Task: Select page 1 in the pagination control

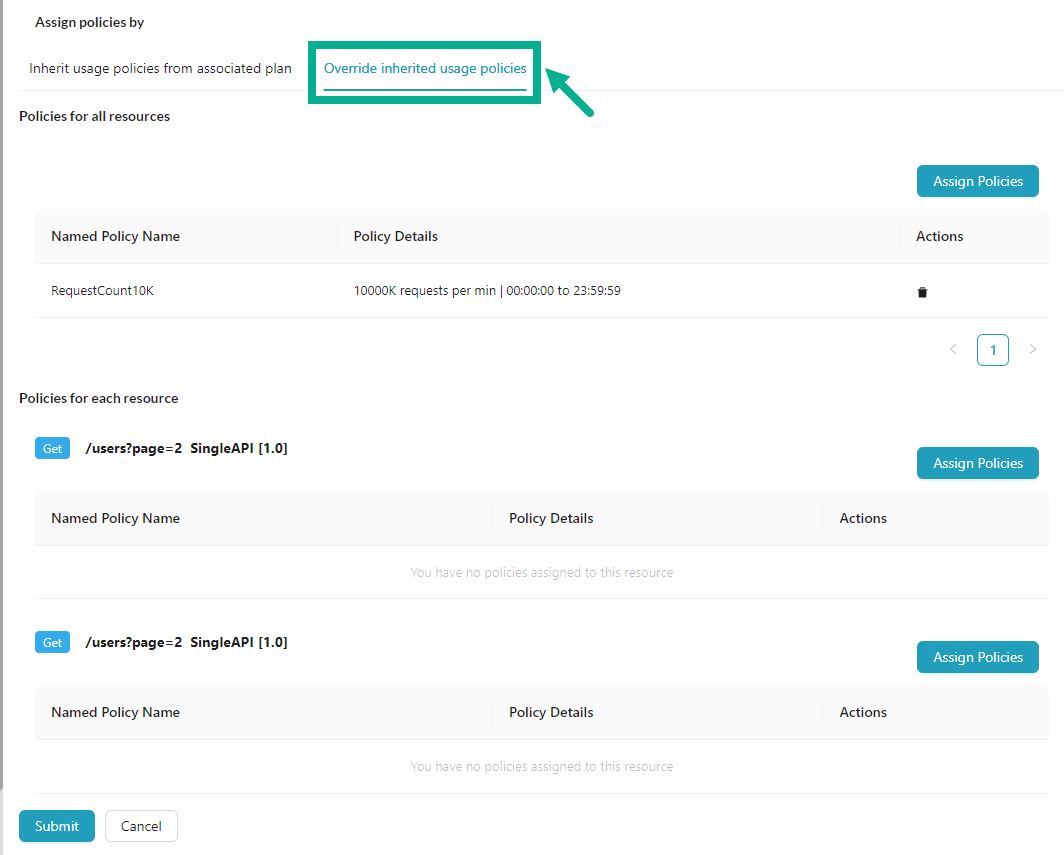Action: [x=993, y=349]
